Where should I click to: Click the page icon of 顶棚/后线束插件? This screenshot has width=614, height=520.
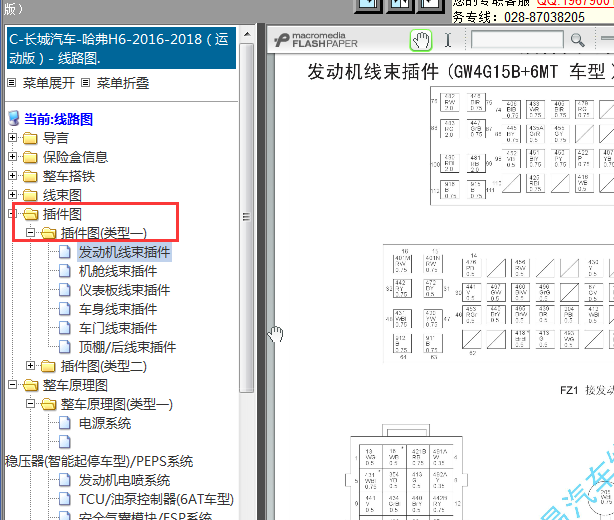click(64, 347)
